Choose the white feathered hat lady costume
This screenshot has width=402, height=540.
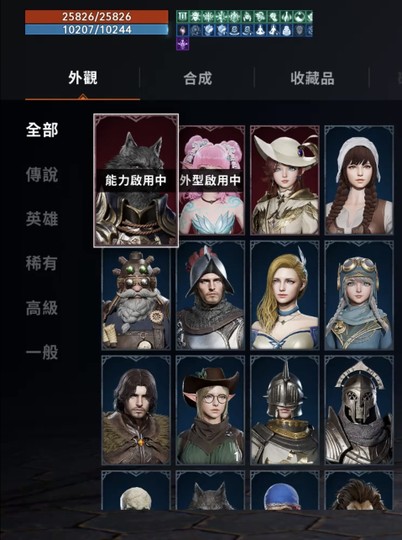coord(285,180)
